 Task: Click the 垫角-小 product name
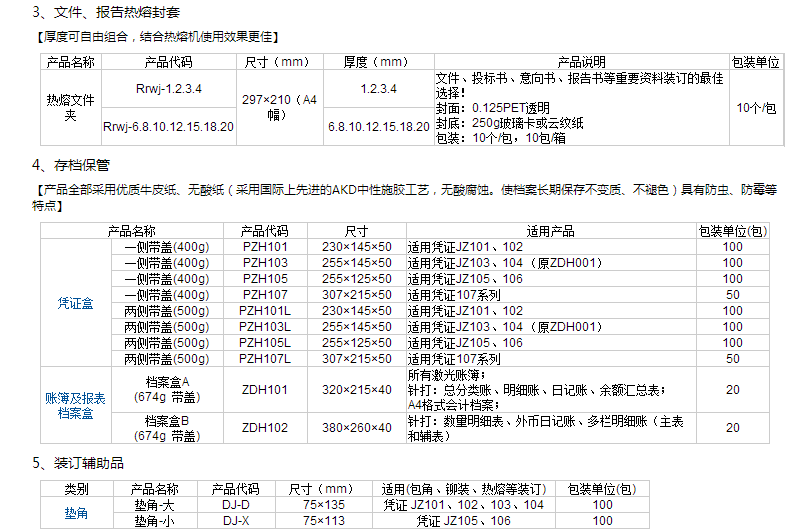[x=153, y=521]
